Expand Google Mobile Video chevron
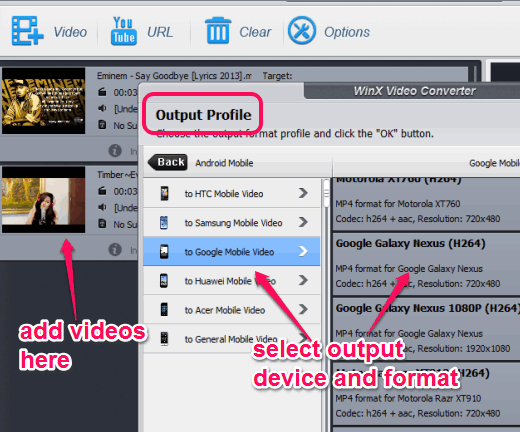The image size is (520, 432). coord(303,251)
